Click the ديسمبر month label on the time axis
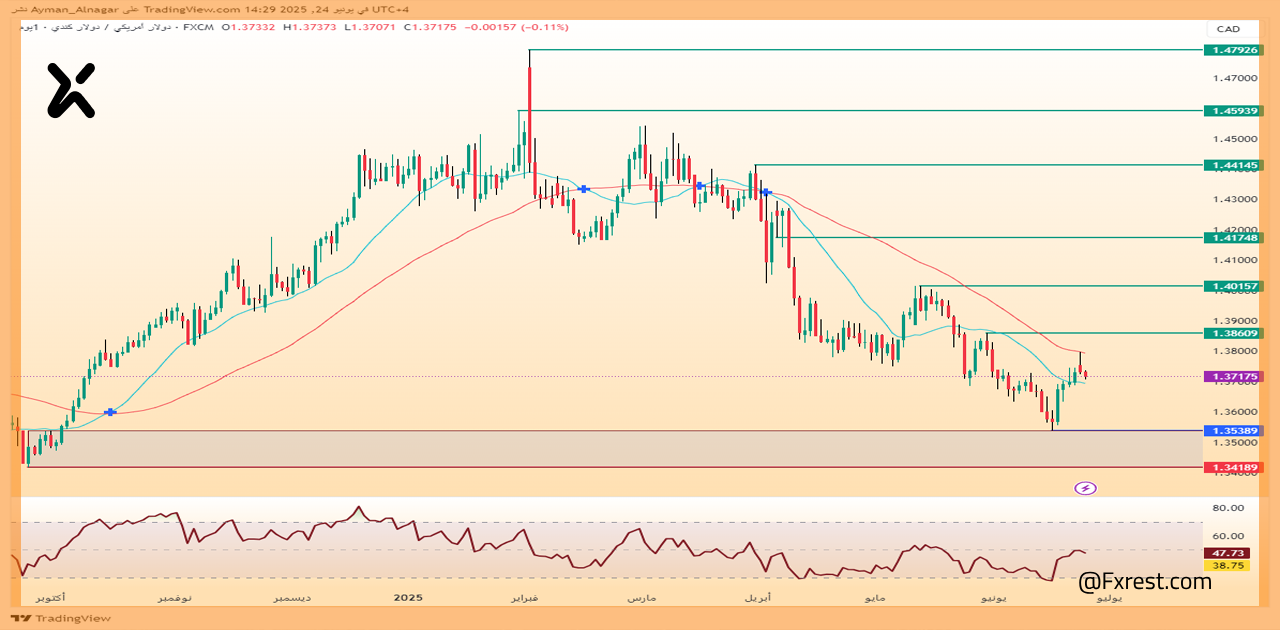1280x630 pixels. [x=293, y=598]
